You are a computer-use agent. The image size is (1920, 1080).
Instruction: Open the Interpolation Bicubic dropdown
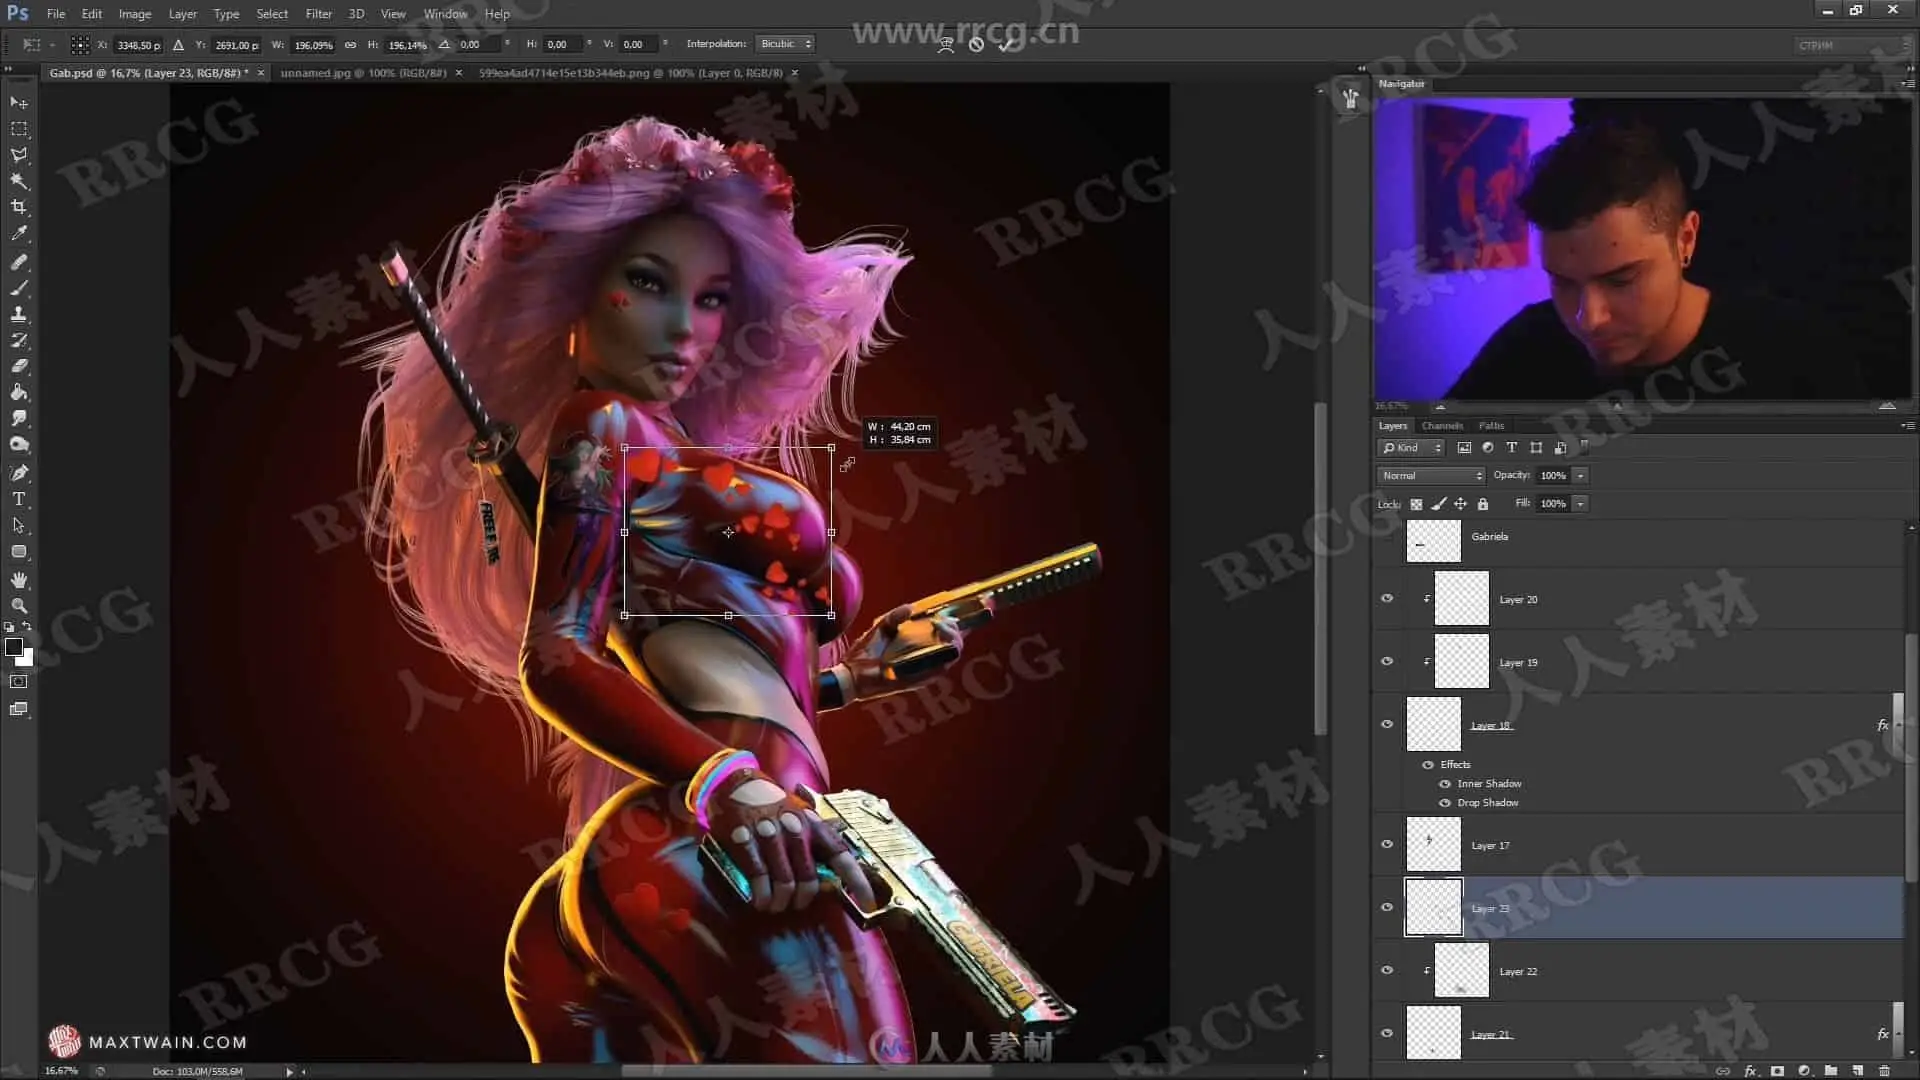[785, 44]
